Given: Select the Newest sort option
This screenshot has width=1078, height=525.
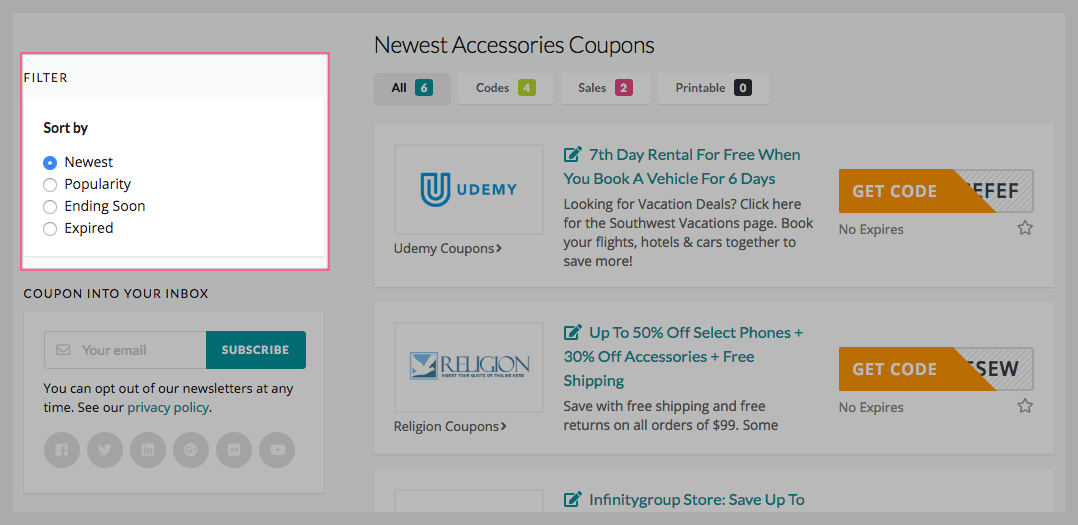Looking at the screenshot, I should (x=50, y=163).
